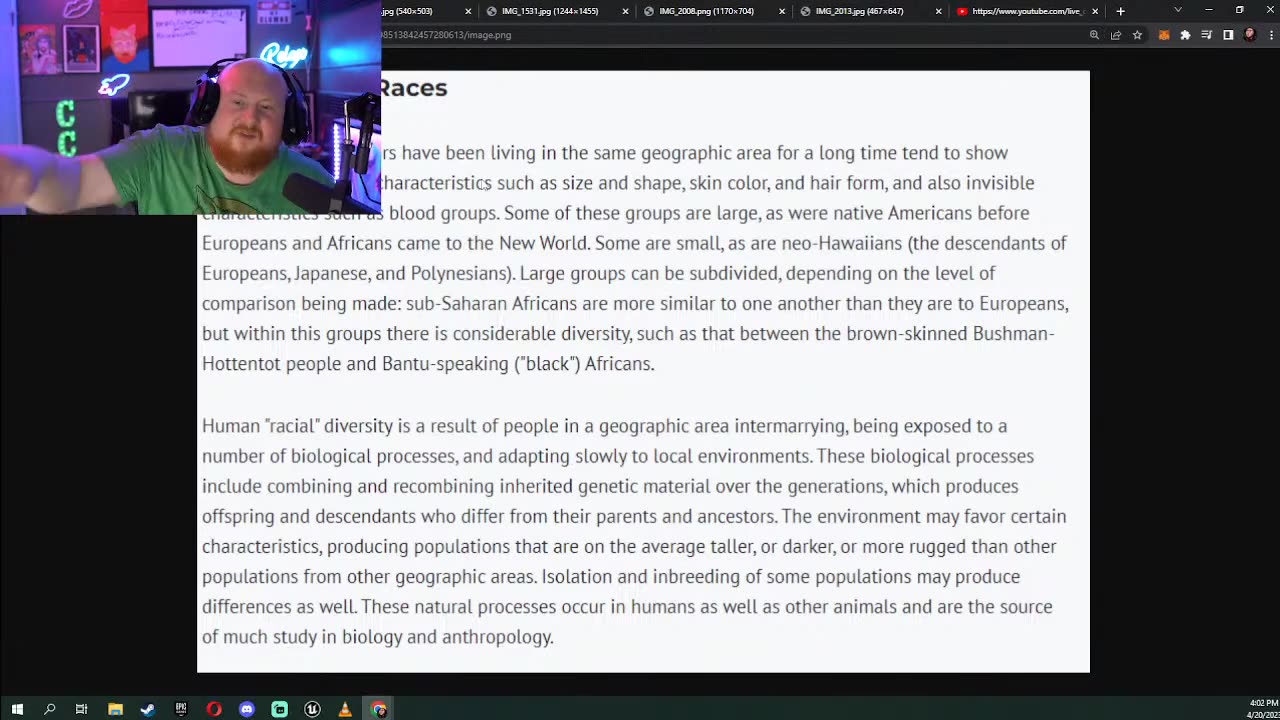Open Opera browser from taskbar

pyautogui.click(x=214, y=709)
